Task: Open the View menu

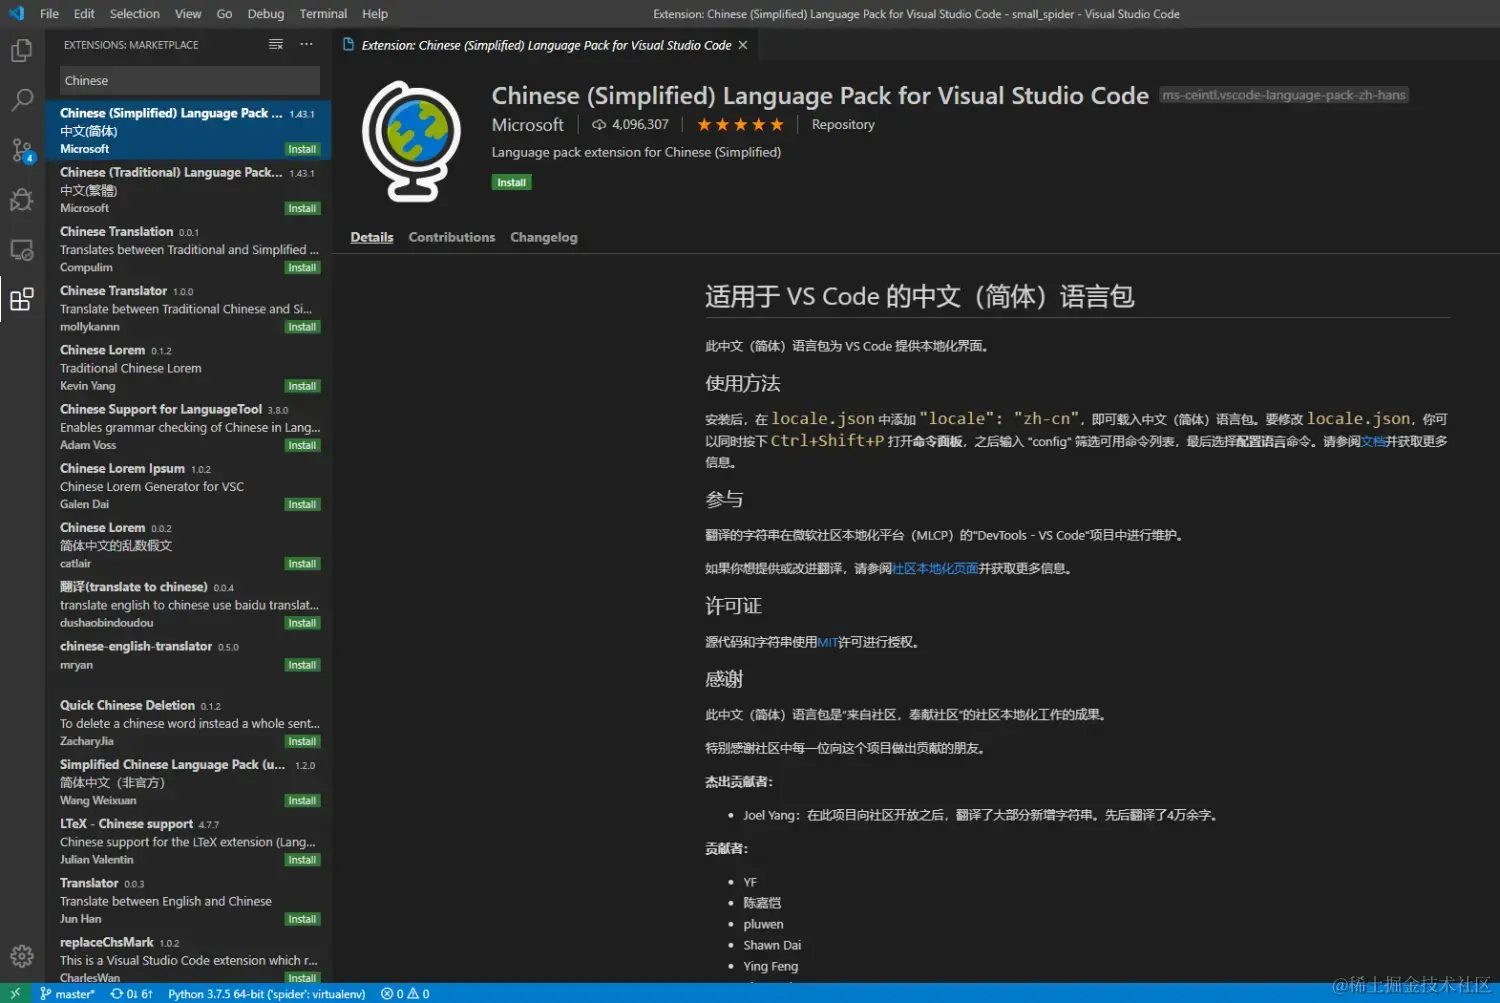Action: tap(188, 14)
